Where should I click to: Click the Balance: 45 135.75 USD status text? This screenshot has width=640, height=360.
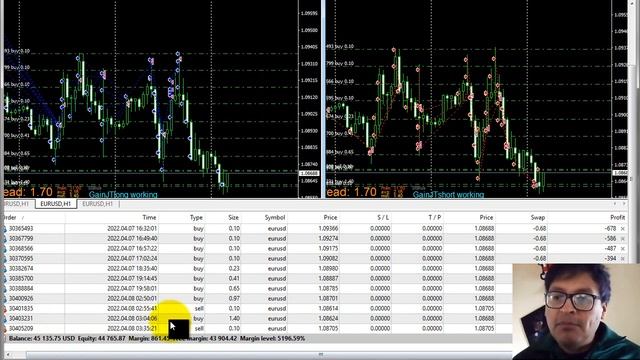pyautogui.click(x=42, y=338)
